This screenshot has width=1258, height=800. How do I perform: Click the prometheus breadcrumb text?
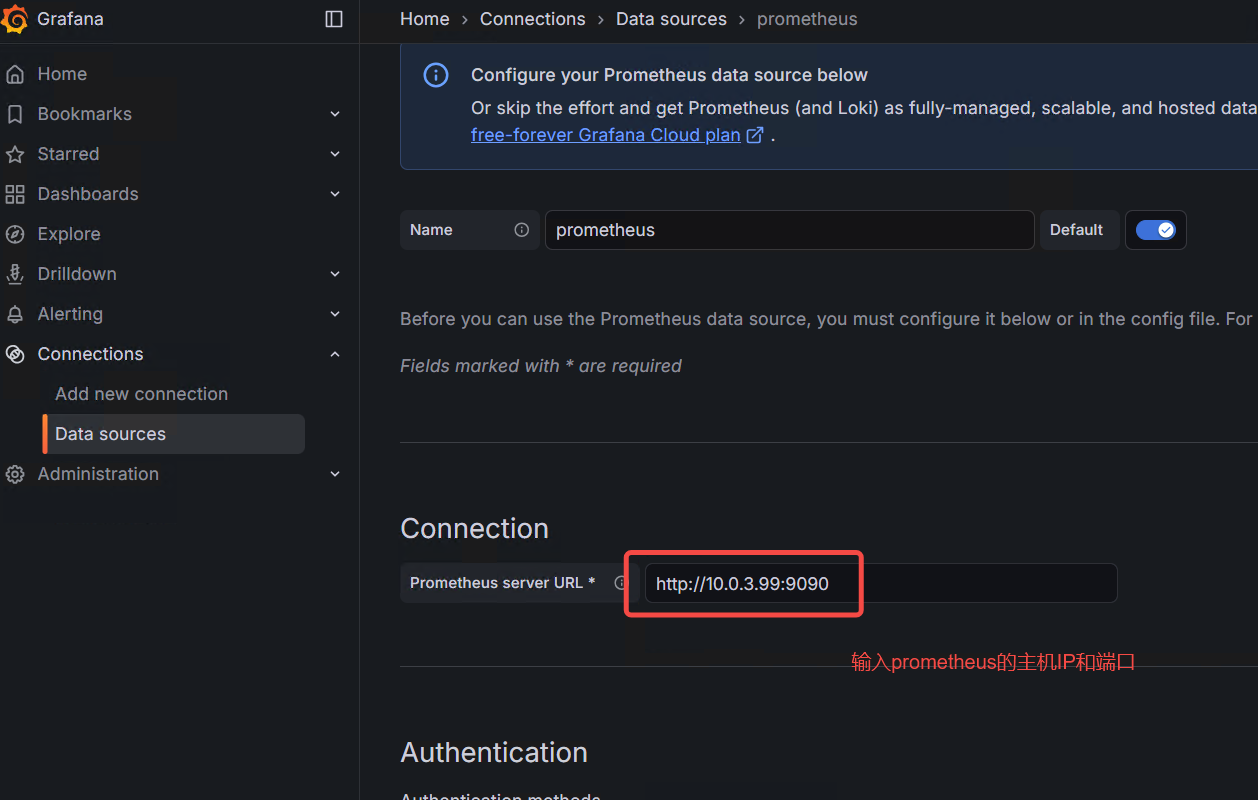(807, 19)
